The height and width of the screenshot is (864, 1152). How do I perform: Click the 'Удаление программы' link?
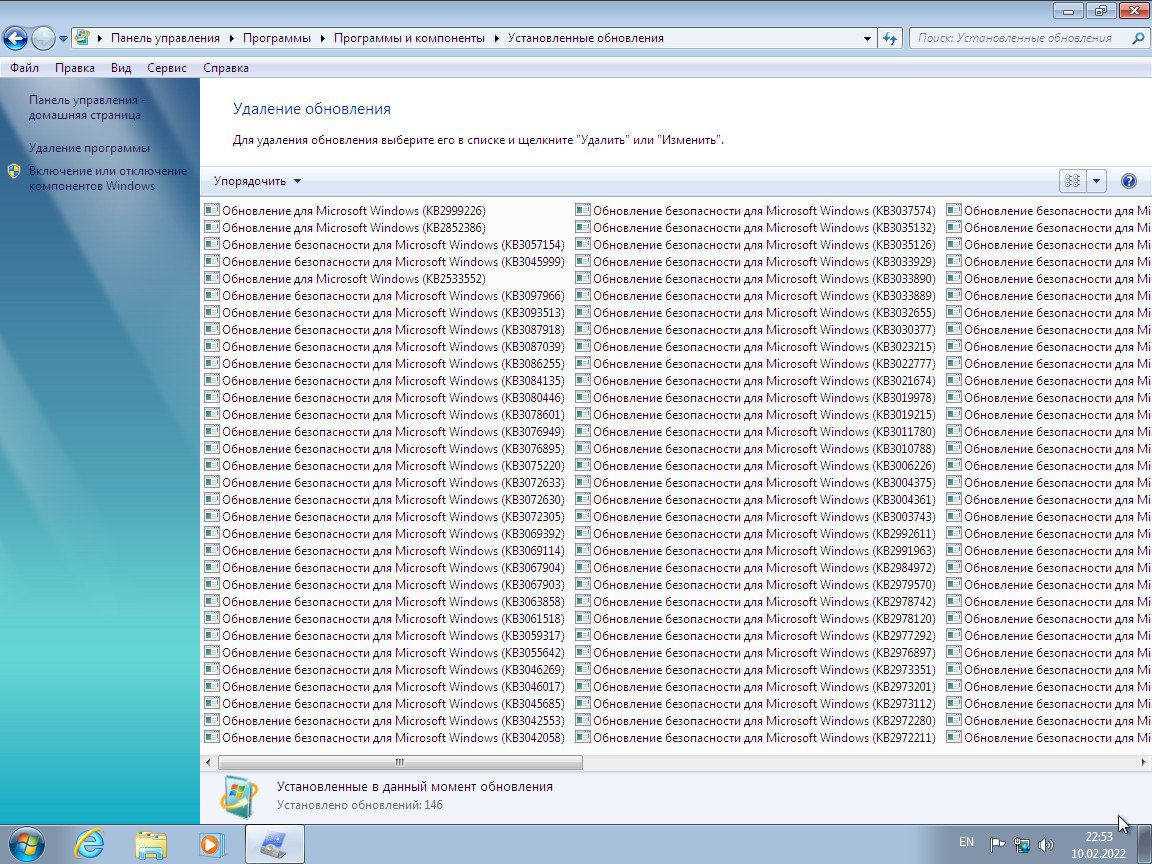pyautogui.click(x=89, y=148)
